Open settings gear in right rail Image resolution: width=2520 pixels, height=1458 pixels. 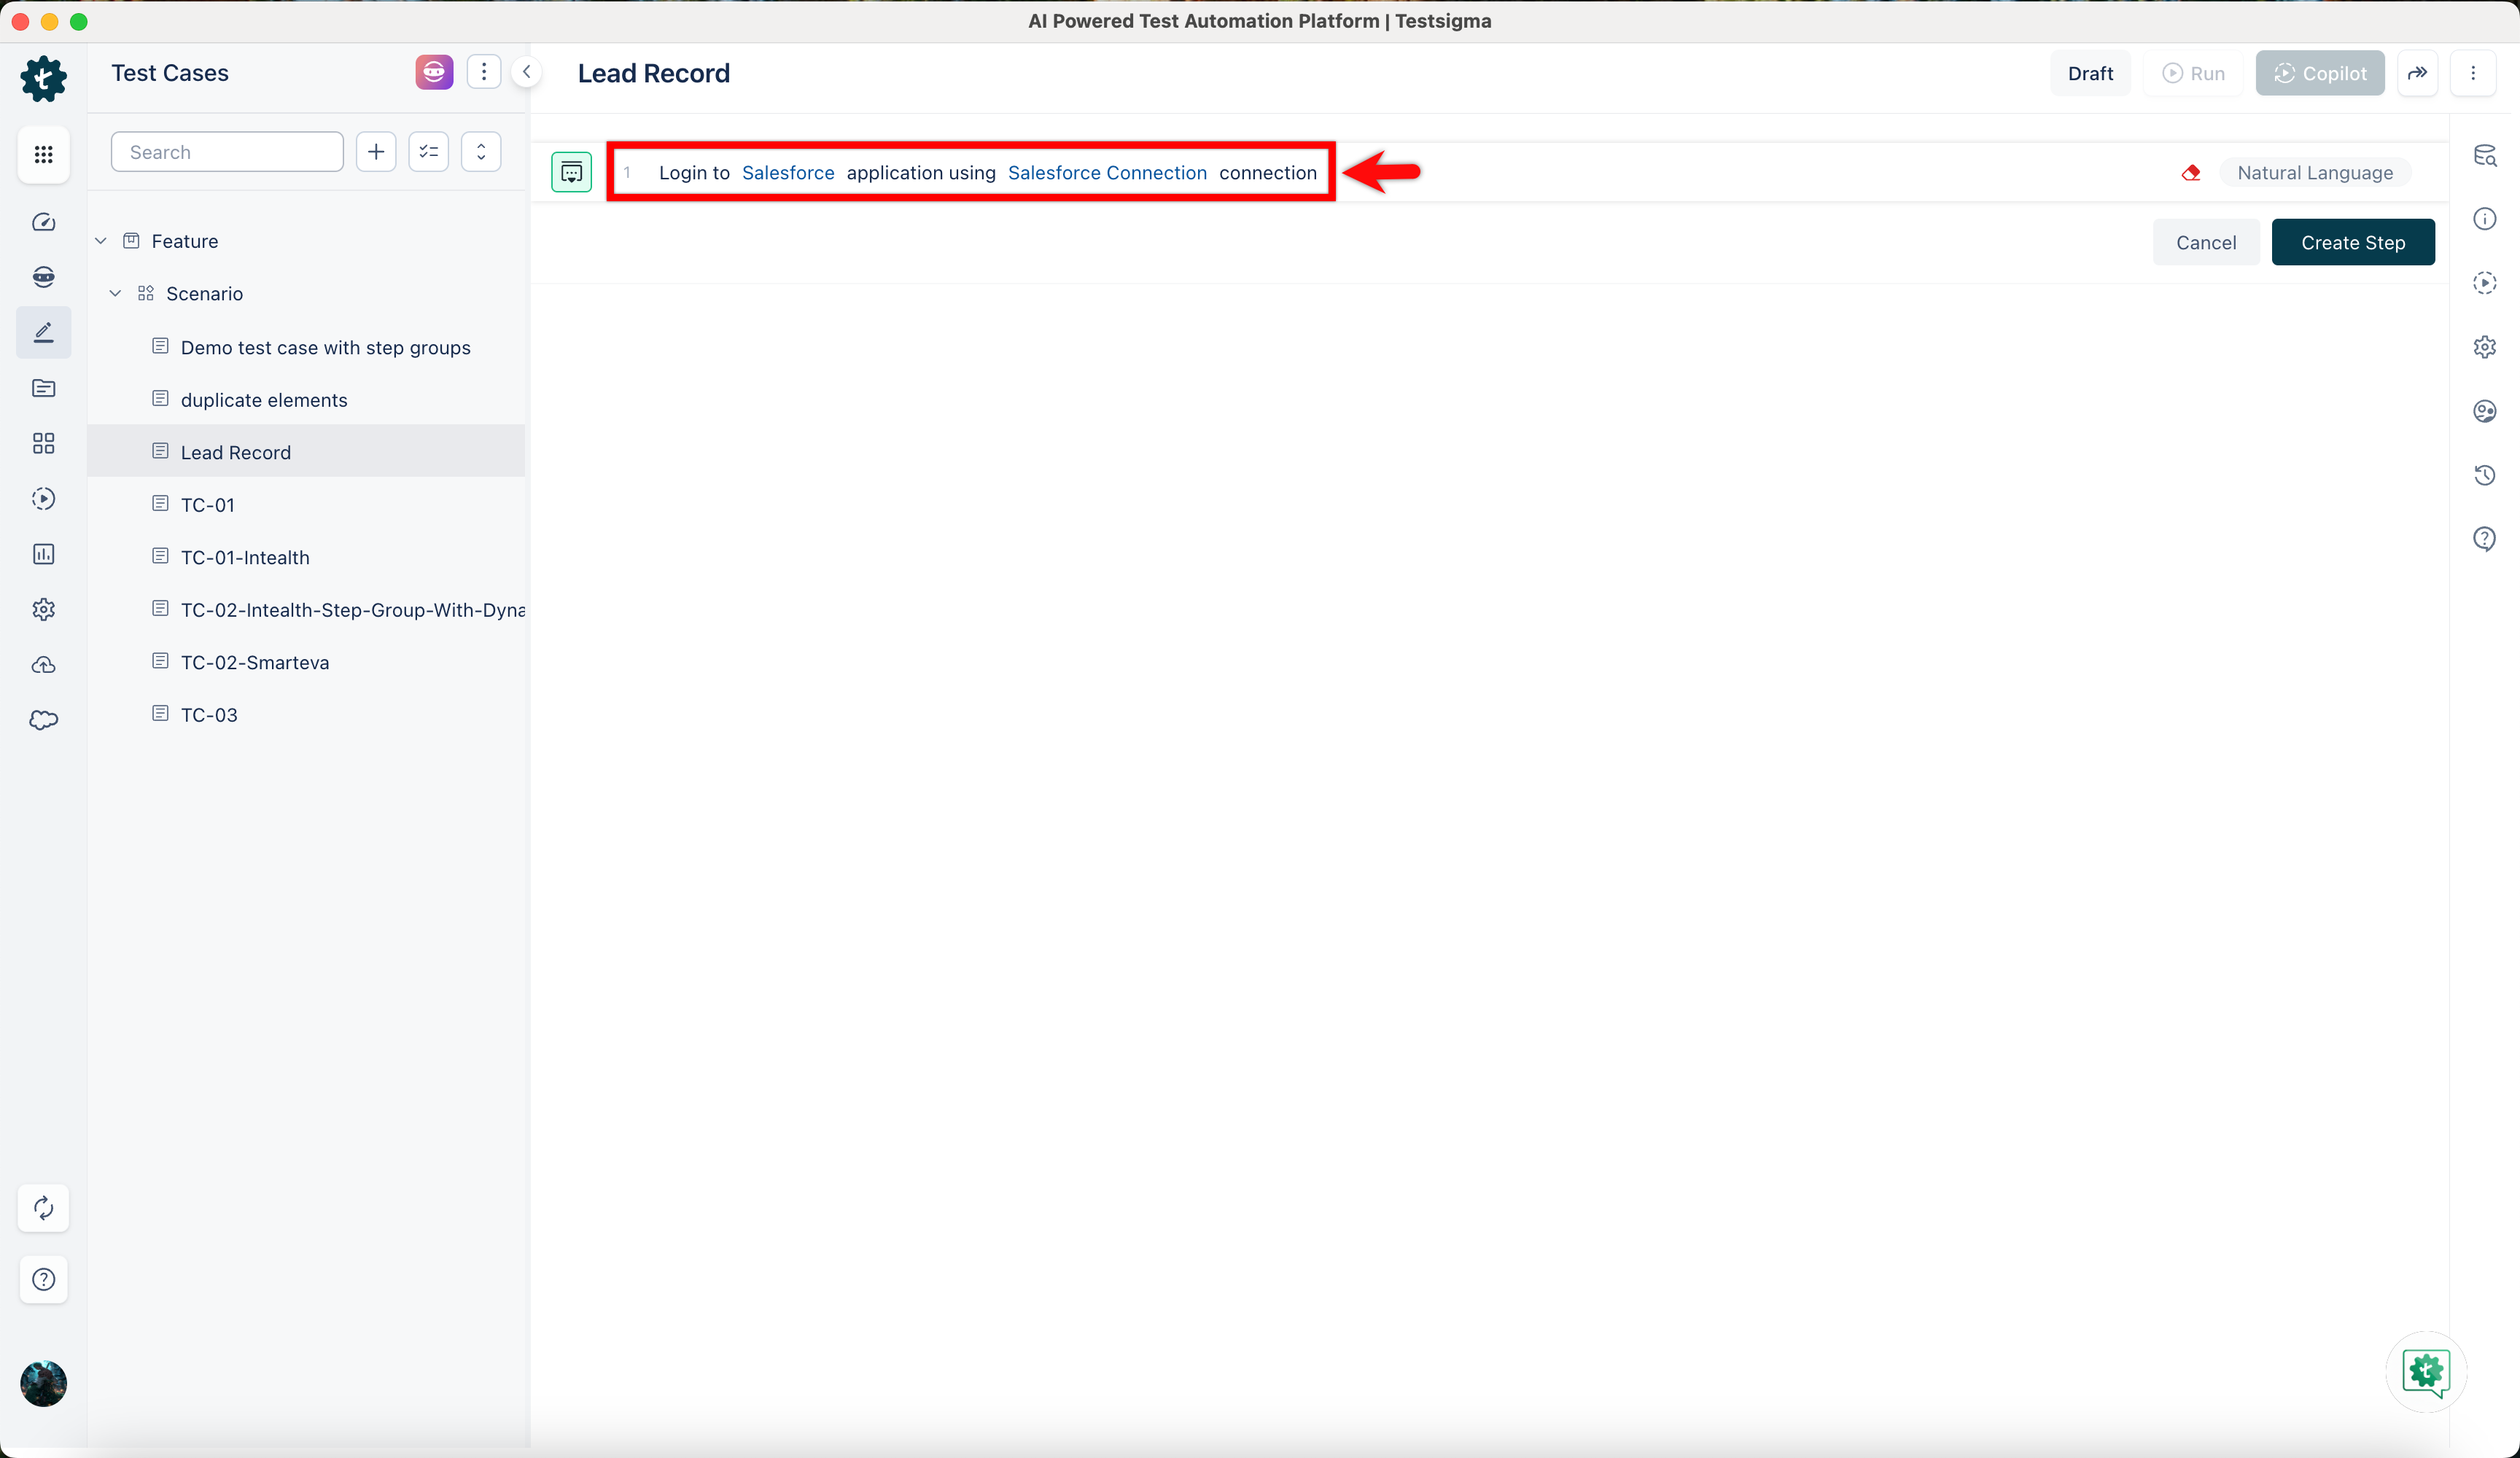tap(2485, 347)
